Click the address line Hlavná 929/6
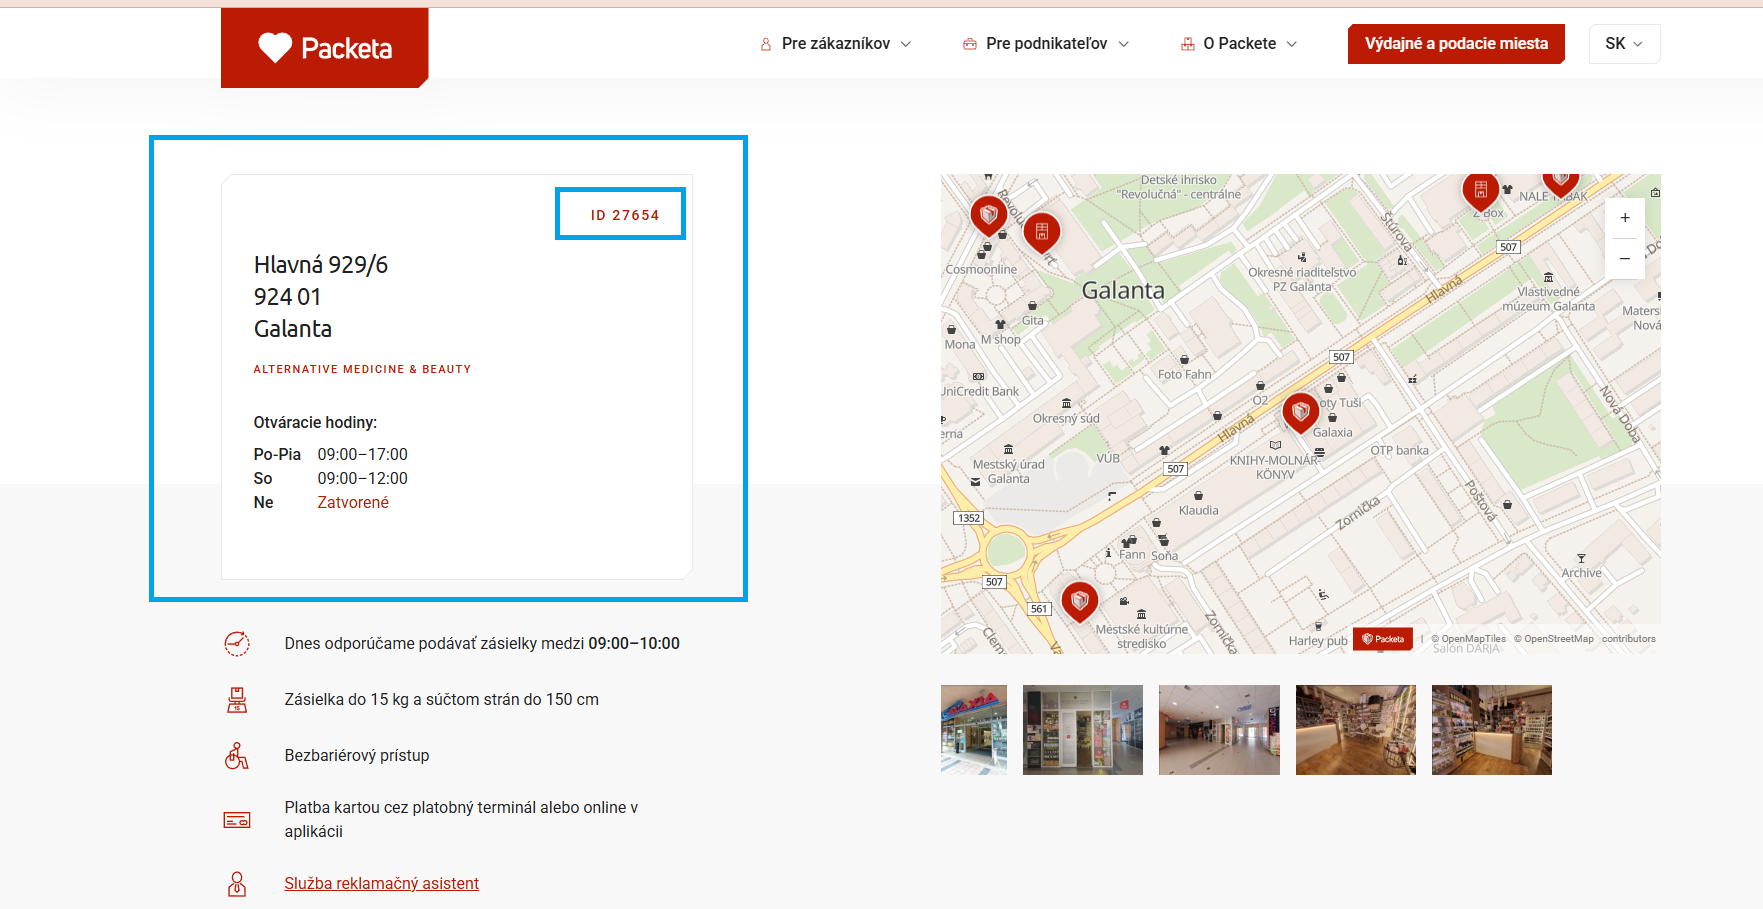The height and width of the screenshot is (909, 1763). [321, 265]
